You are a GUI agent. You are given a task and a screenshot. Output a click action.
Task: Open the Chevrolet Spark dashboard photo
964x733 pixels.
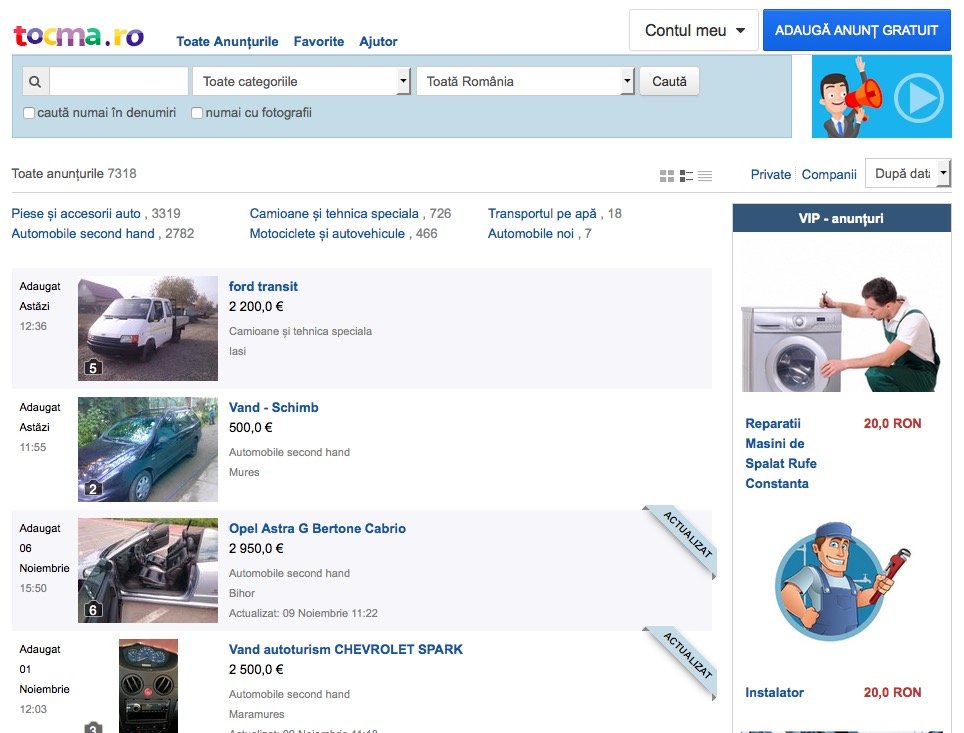(148, 686)
